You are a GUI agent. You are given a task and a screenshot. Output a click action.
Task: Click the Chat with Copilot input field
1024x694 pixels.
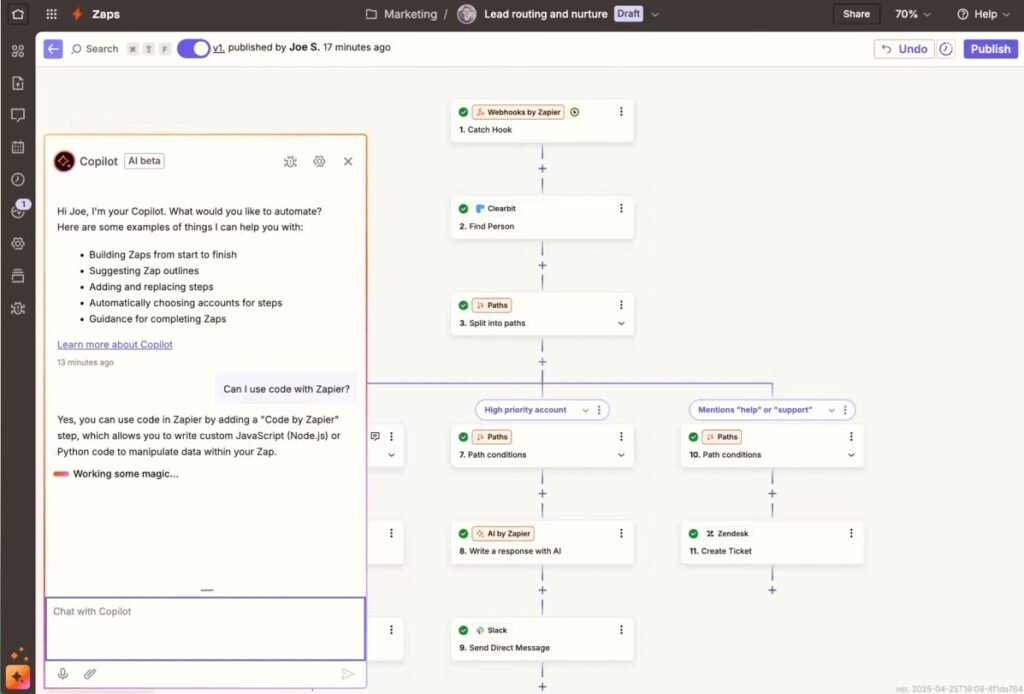pos(205,628)
